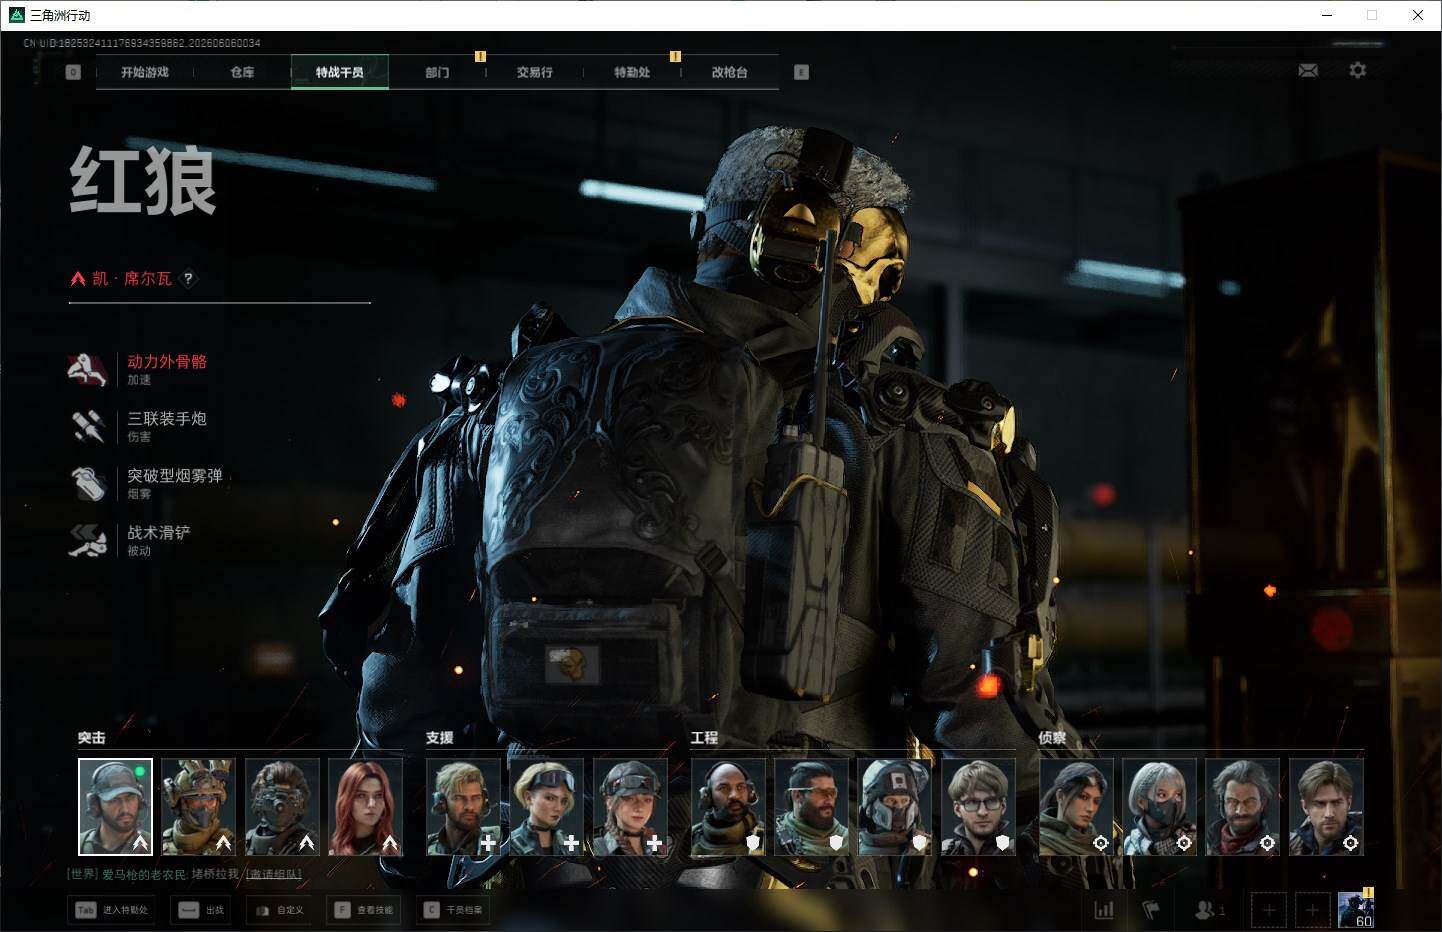Open the mail inbox envelope icon
This screenshot has height=932, width=1442.
click(x=1308, y=70)
